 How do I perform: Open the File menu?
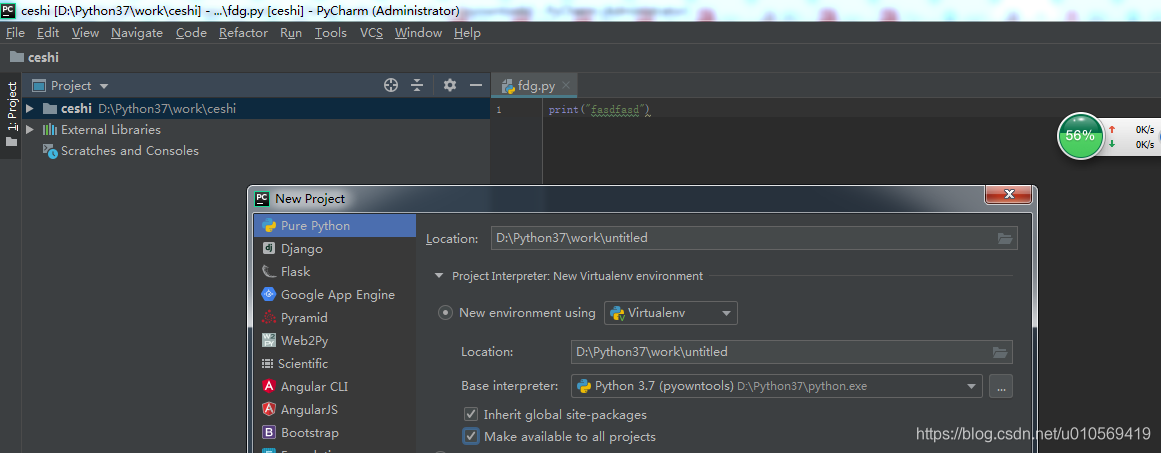point(15,33)
